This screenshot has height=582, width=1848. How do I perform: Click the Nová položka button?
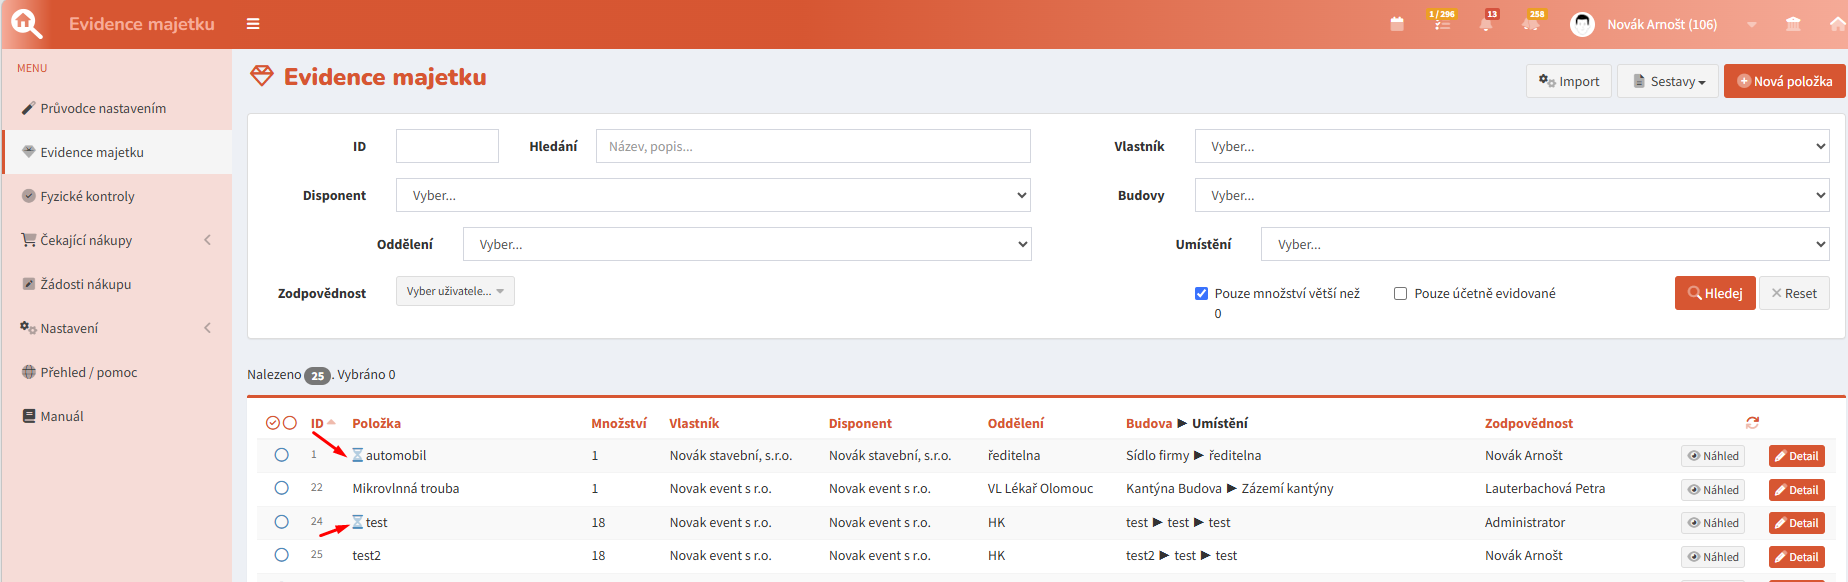pyautogui.click(x=1785, y=81)
